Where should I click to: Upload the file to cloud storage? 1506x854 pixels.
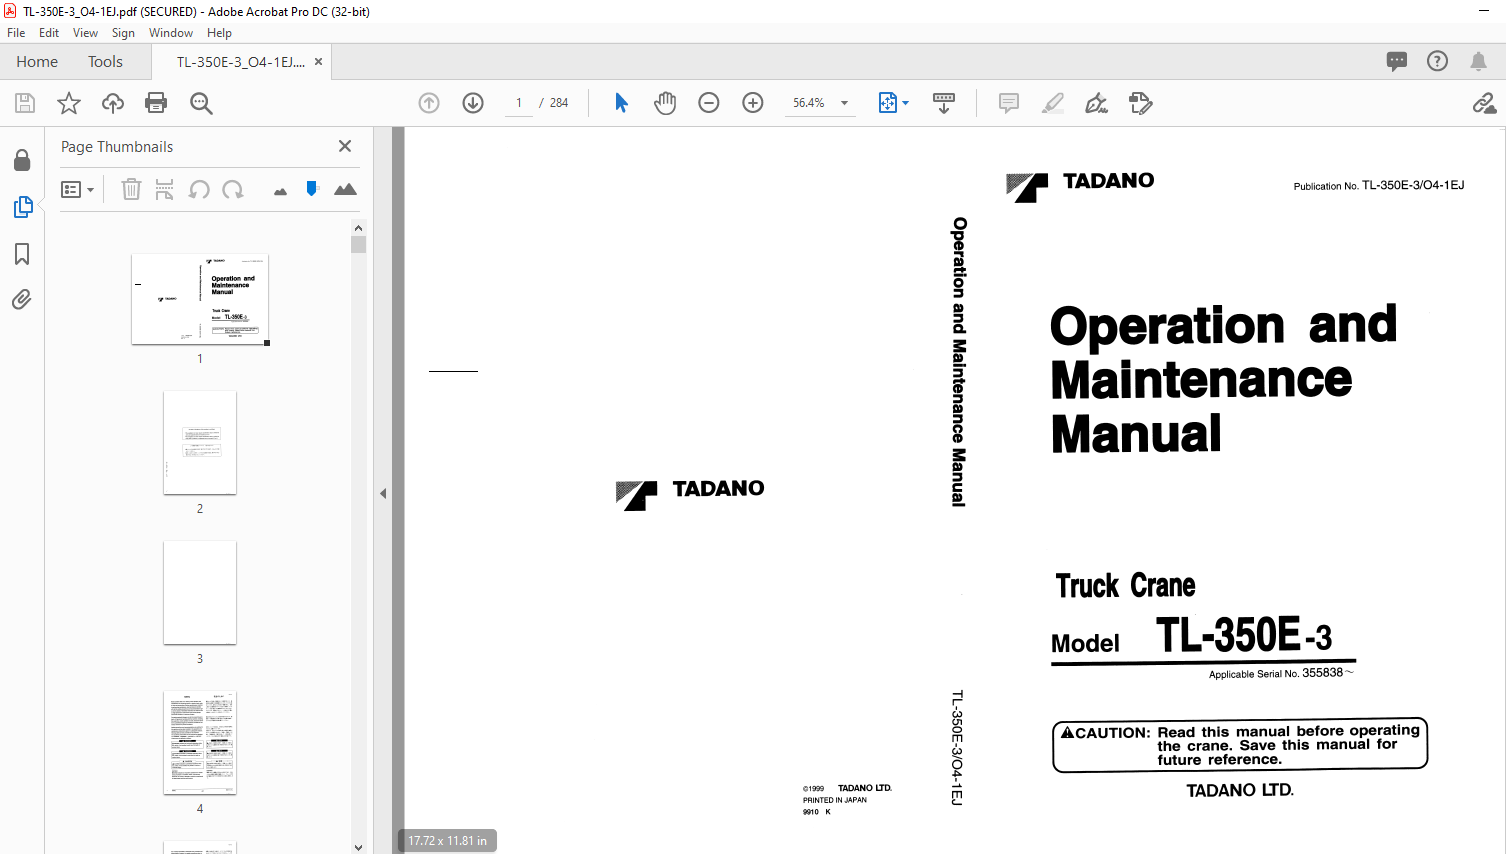click(113, 103)
